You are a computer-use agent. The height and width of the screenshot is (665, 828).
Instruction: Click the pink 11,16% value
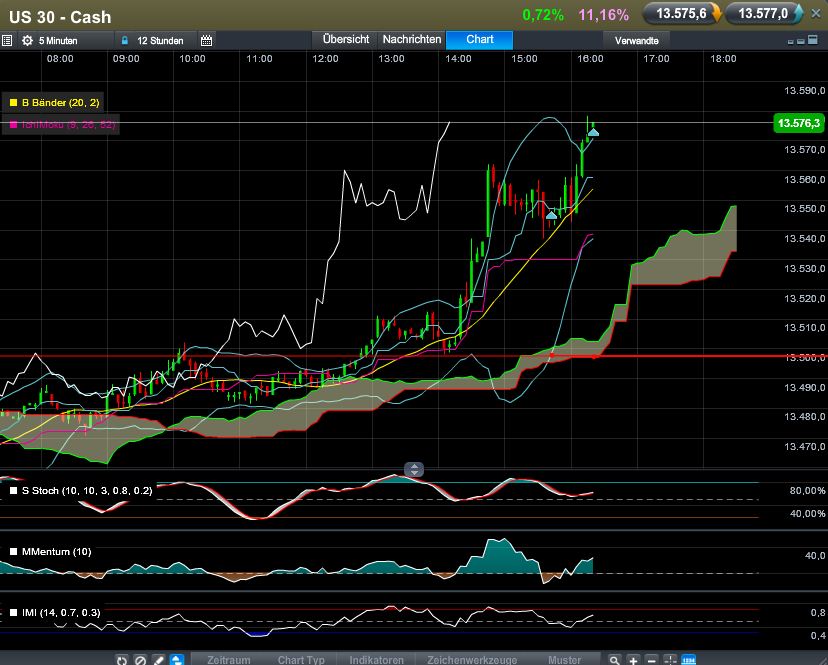tap(604, 15)
